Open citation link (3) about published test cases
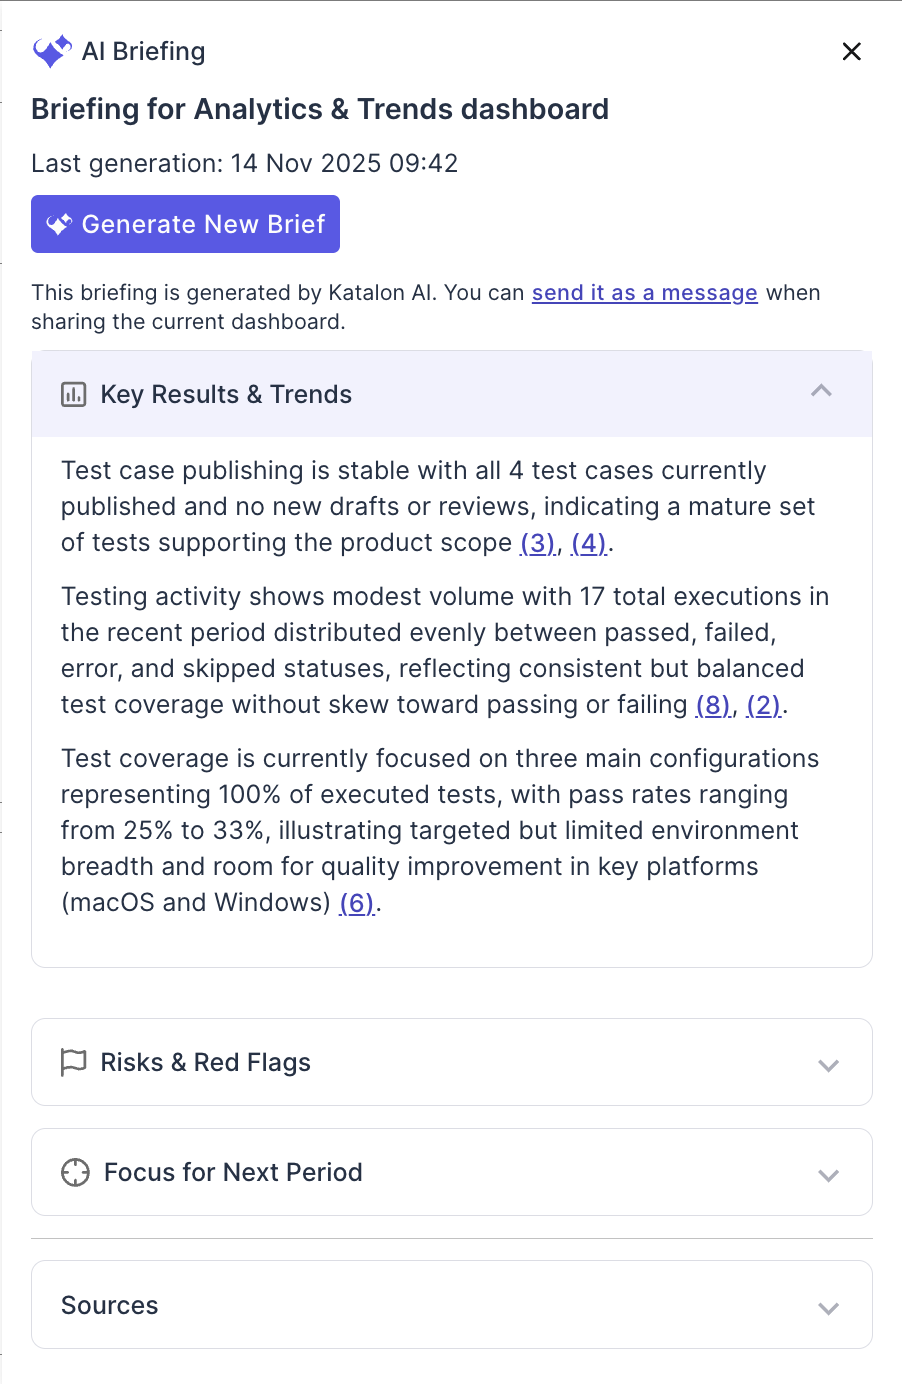This screenshot has width=902, height=1384. point(538,542)
